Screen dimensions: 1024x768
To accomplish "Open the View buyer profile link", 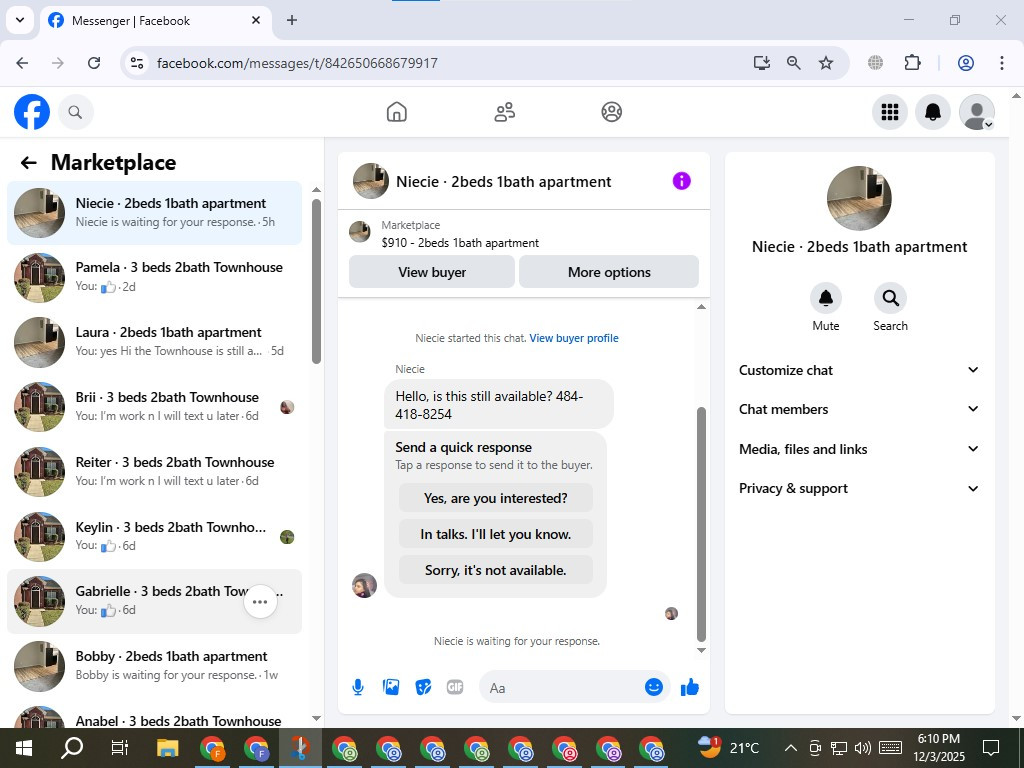I will [574, 338].
